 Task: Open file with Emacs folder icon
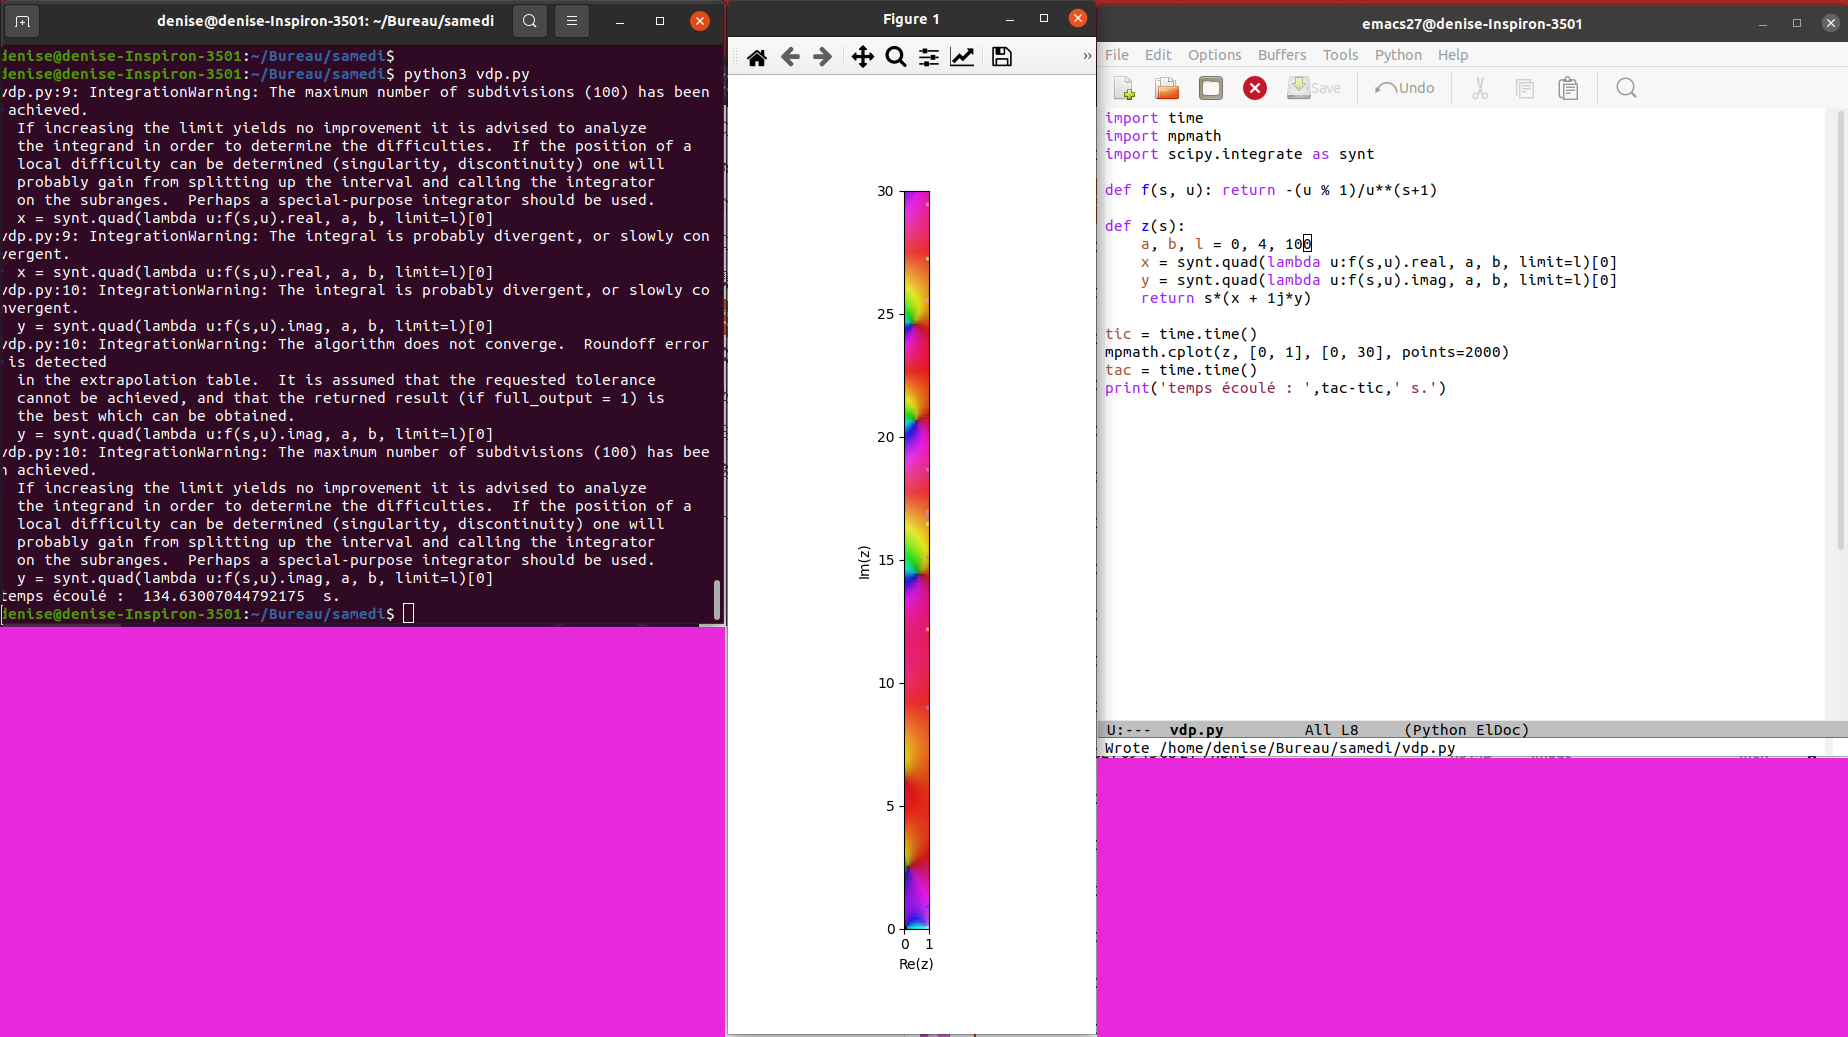click(x=1167, y=89)
